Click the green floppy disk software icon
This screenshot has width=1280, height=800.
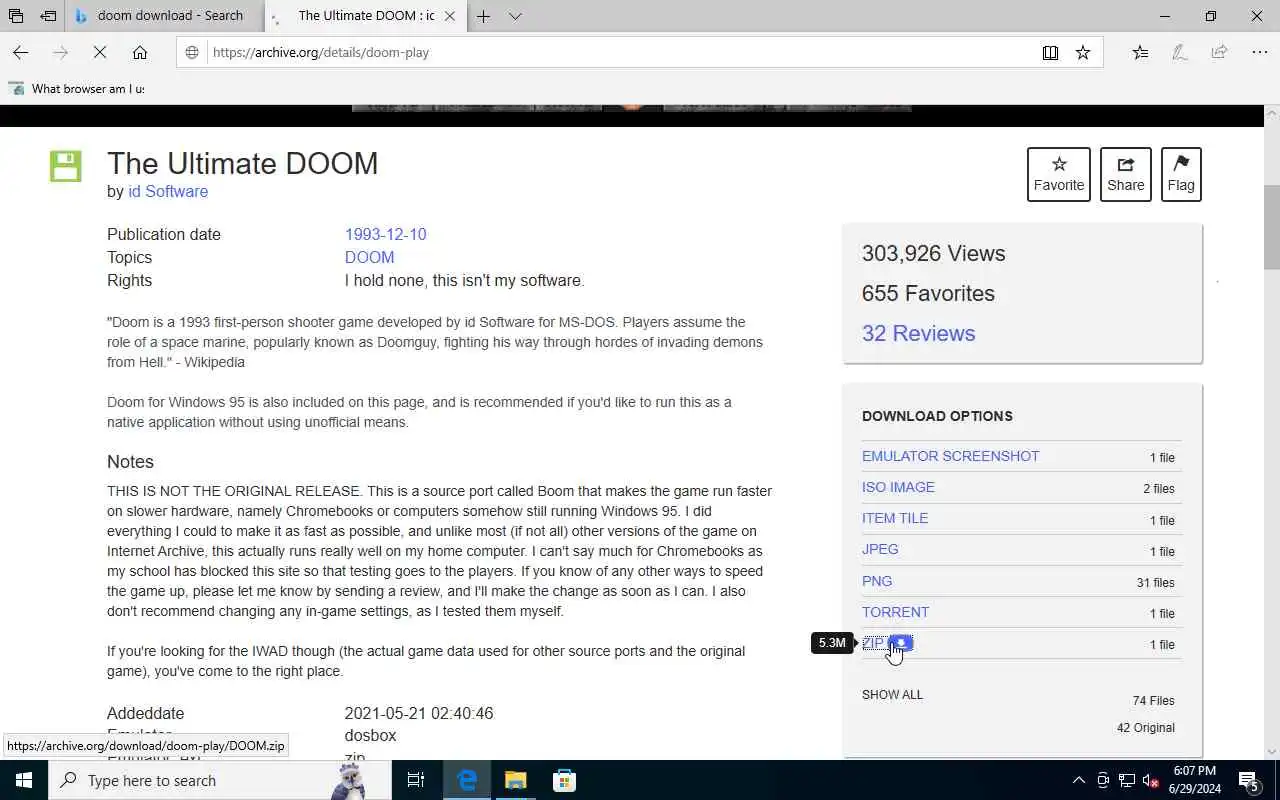point(66,166)
